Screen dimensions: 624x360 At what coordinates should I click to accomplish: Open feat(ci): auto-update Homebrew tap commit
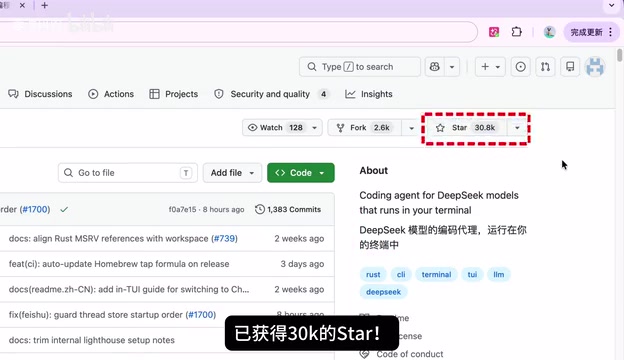point(119,264)
